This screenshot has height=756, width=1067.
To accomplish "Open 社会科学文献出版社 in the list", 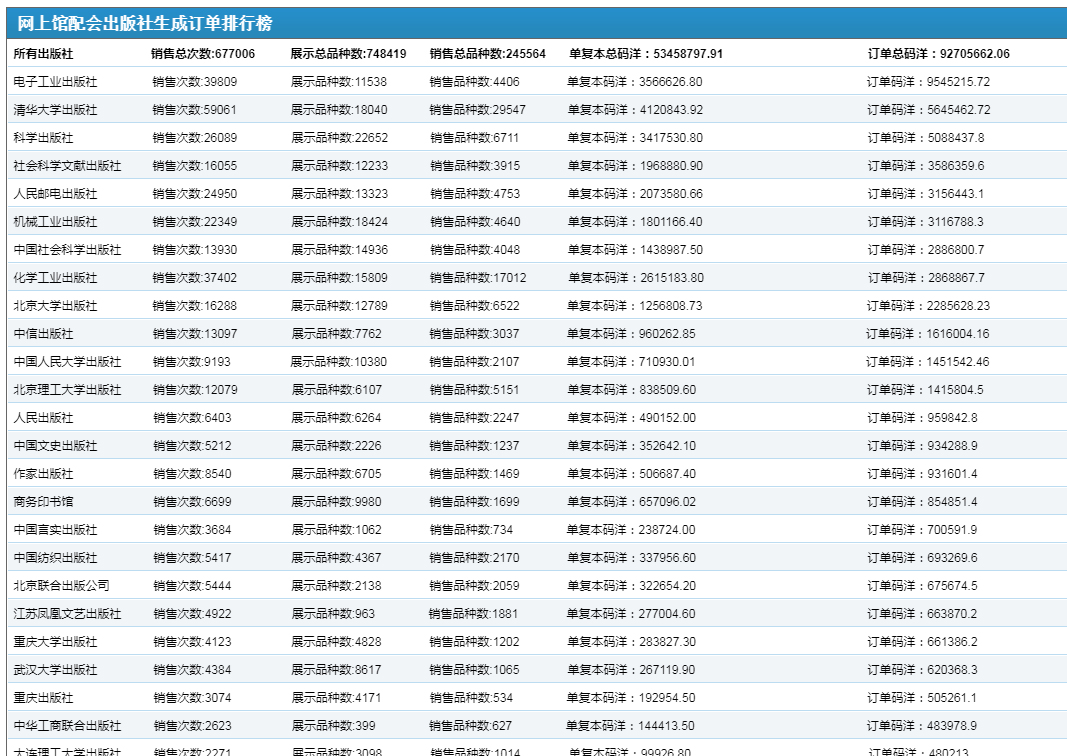I will point(67,166).
